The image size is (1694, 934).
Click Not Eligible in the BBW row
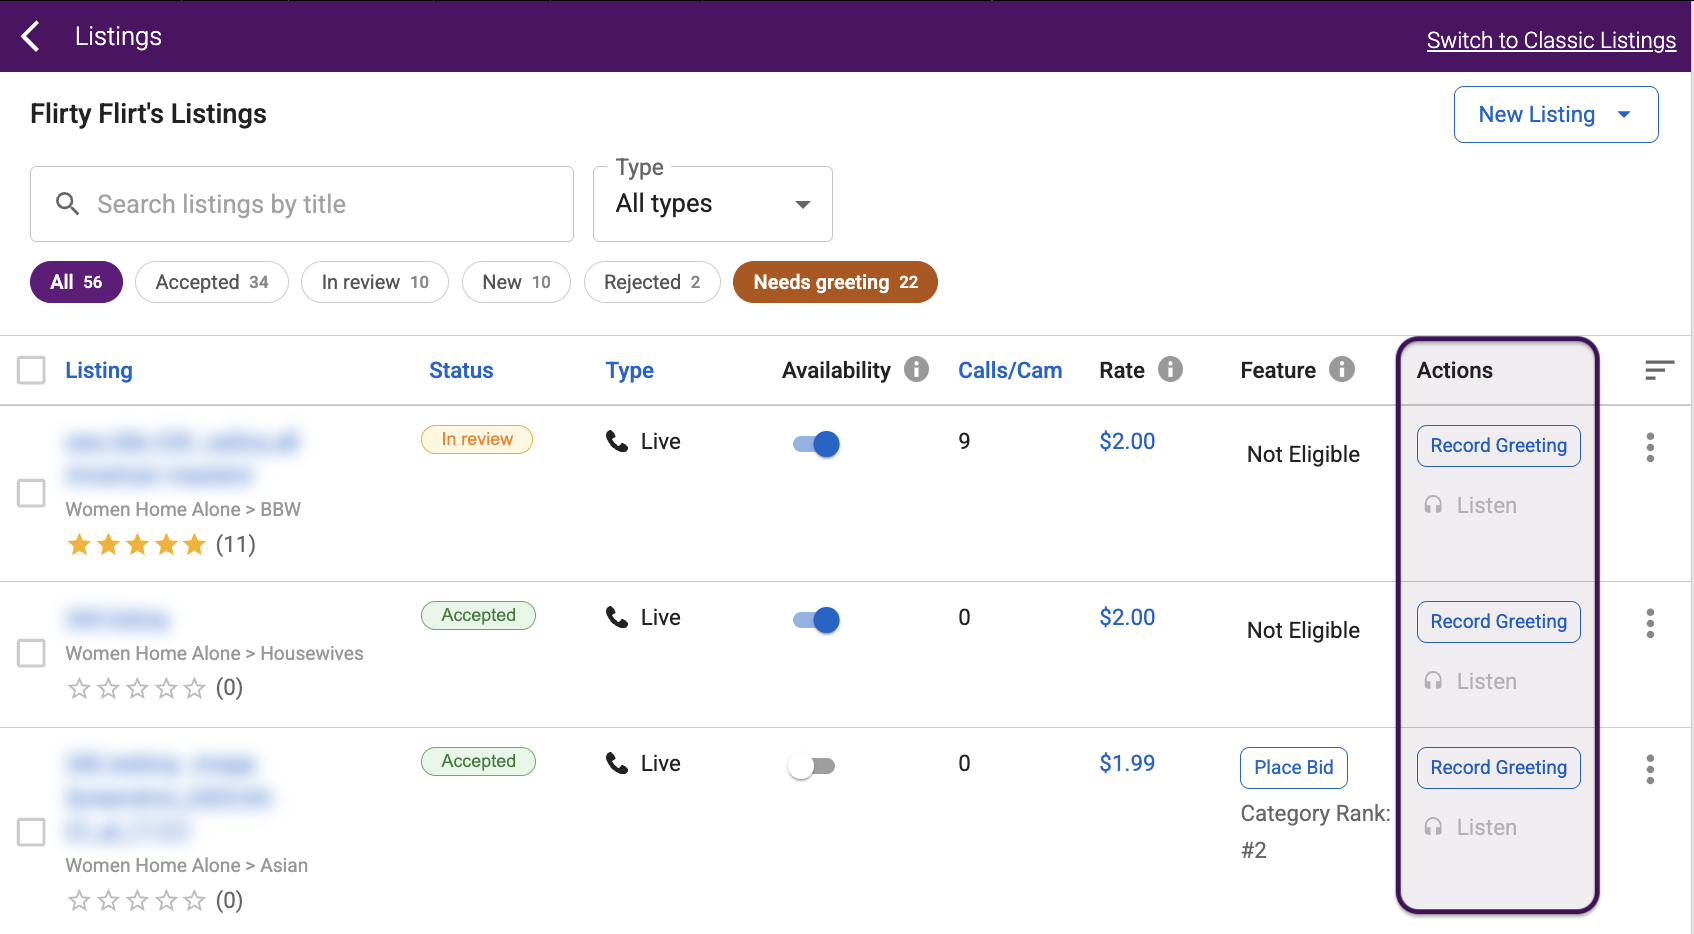pos(1303,454)
